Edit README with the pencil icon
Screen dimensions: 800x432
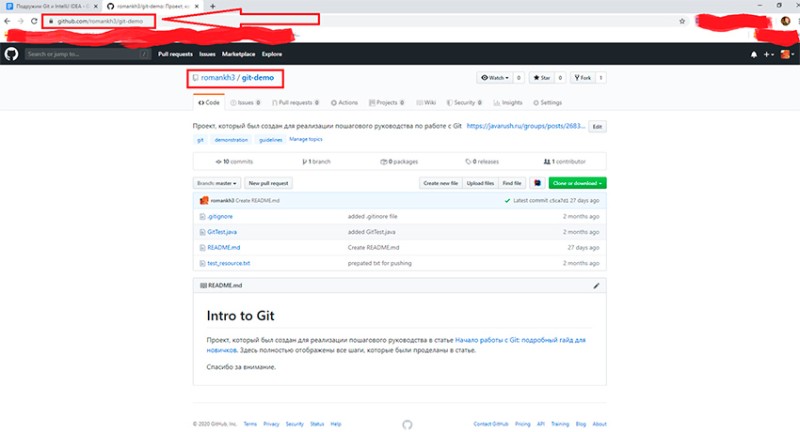tap(596, 286)
